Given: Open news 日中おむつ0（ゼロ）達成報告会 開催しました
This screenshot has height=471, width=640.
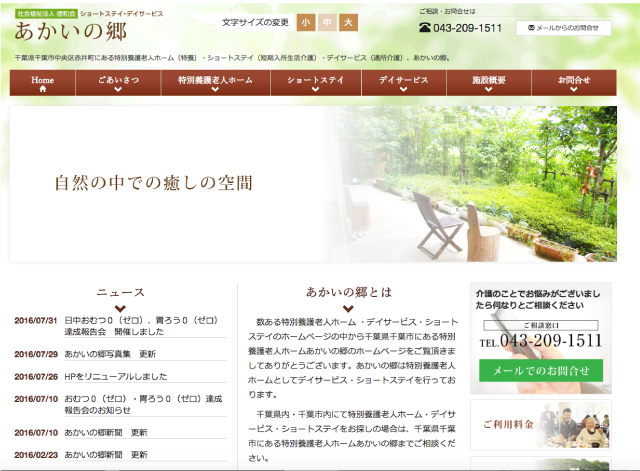Looking at the screenshot, I should coord(141,326).
